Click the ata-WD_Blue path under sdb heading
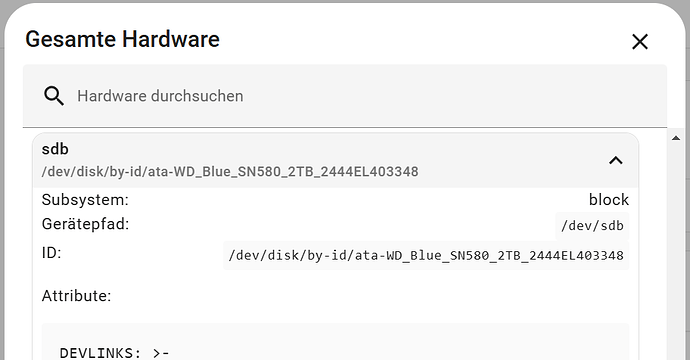 pos(230,171)
